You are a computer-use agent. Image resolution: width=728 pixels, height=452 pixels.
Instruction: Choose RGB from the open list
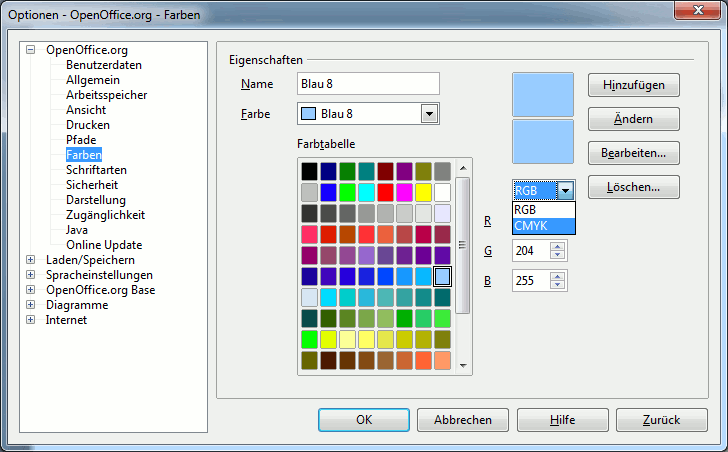click(x=544, y=210)
